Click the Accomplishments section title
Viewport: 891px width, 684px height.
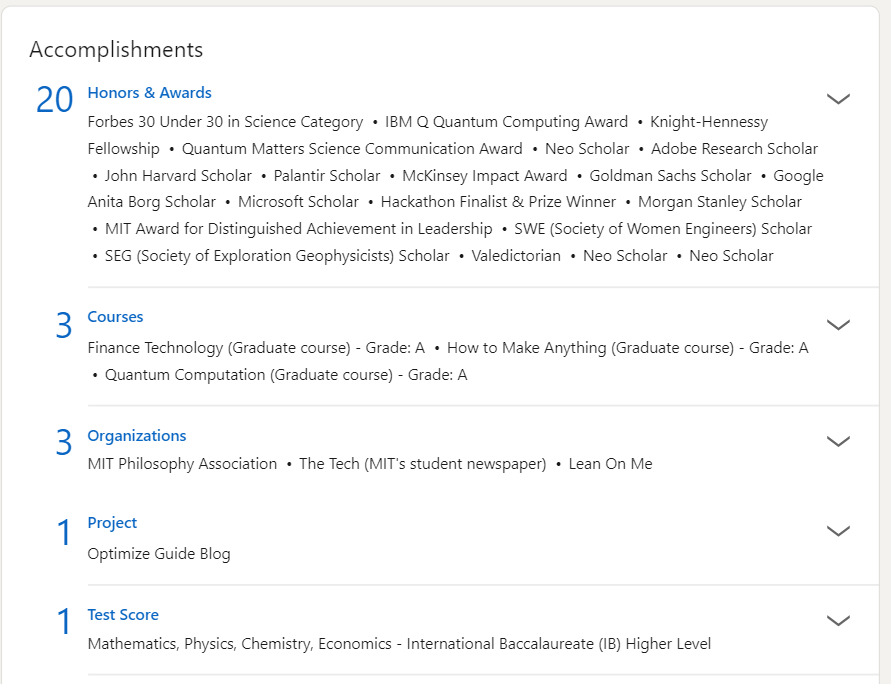(116, 49)
